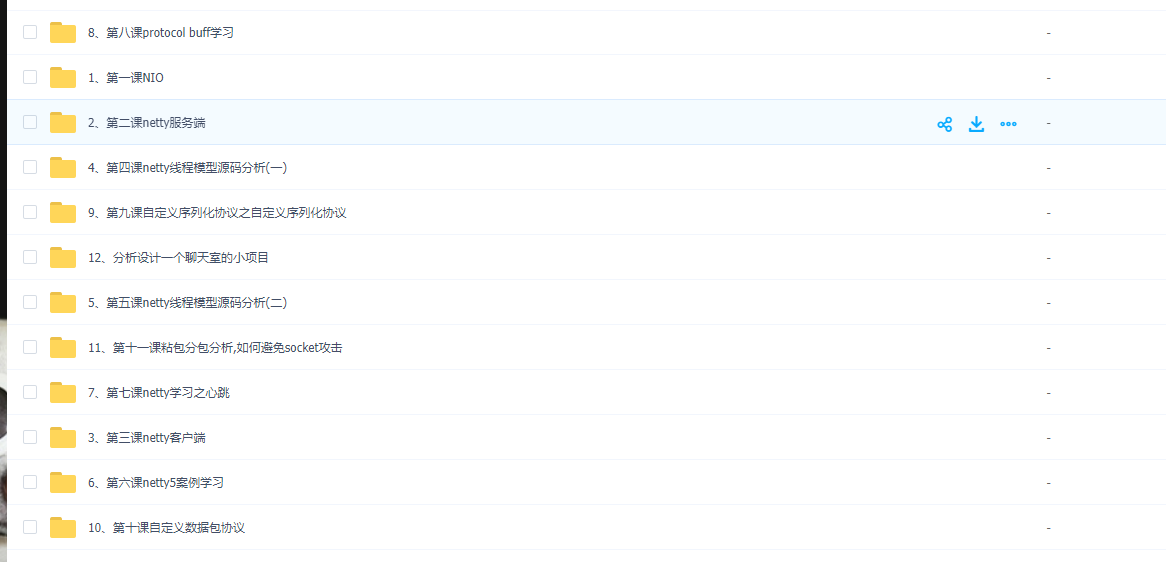Check the box beside 第十一课粘包分包分析
This screenshot has height=562, width=1166.
(x=30, y=346)
